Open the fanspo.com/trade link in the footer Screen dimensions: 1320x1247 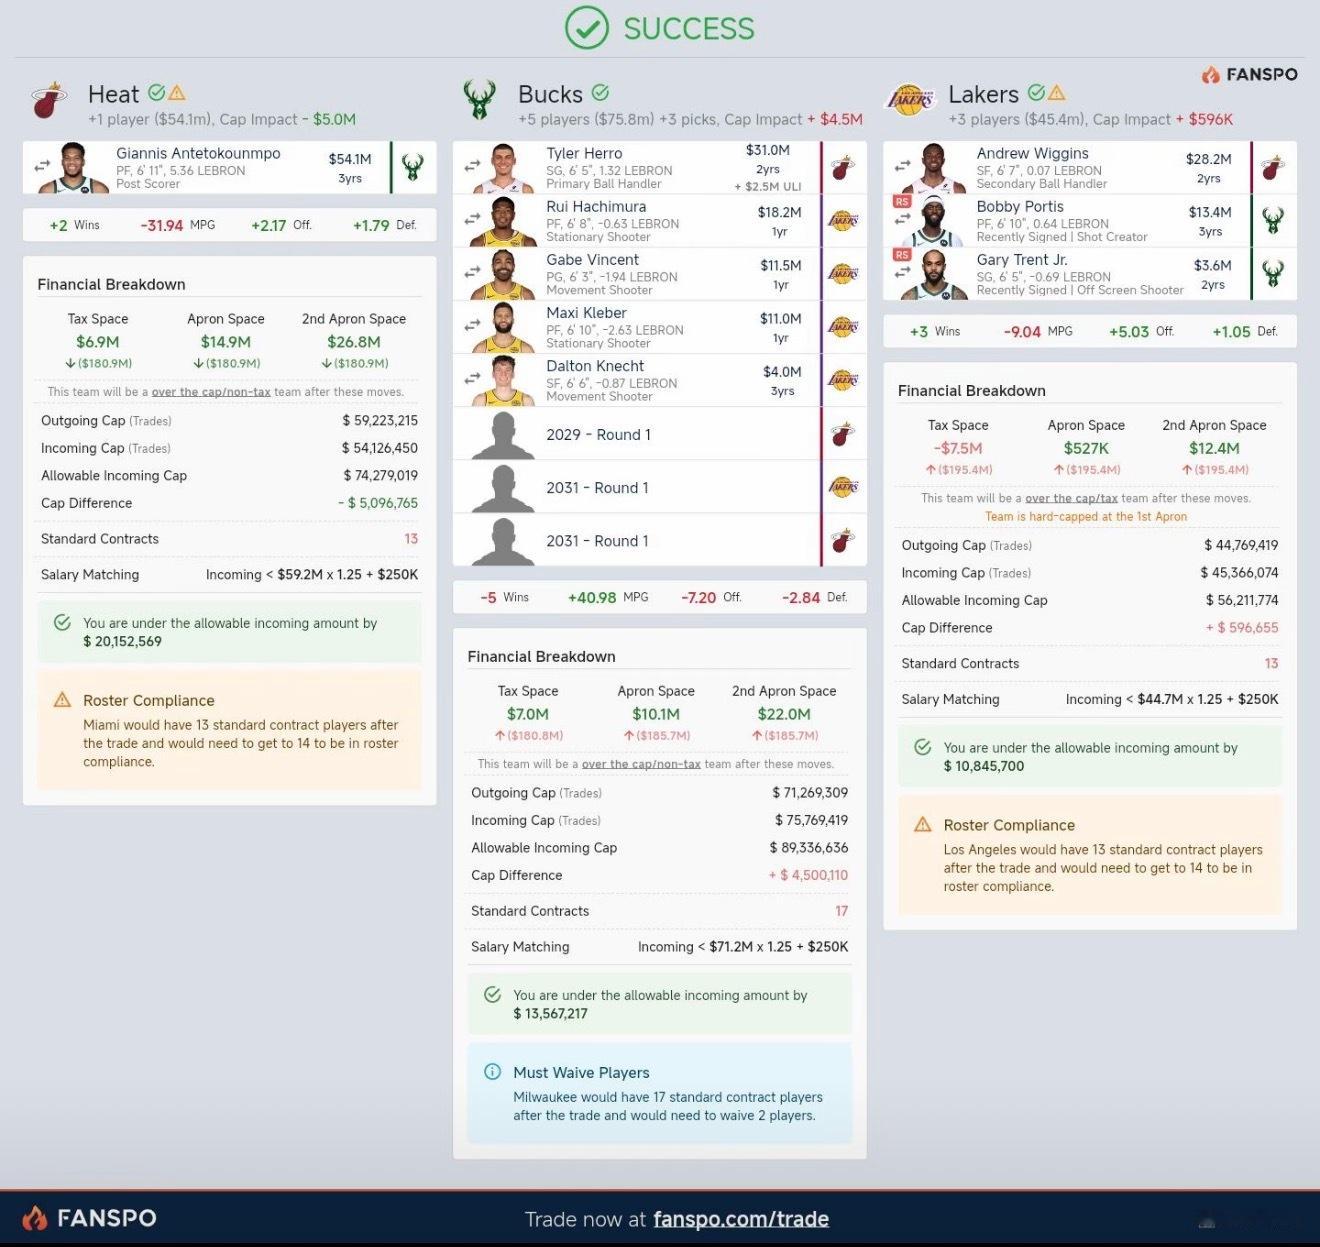741,1219
